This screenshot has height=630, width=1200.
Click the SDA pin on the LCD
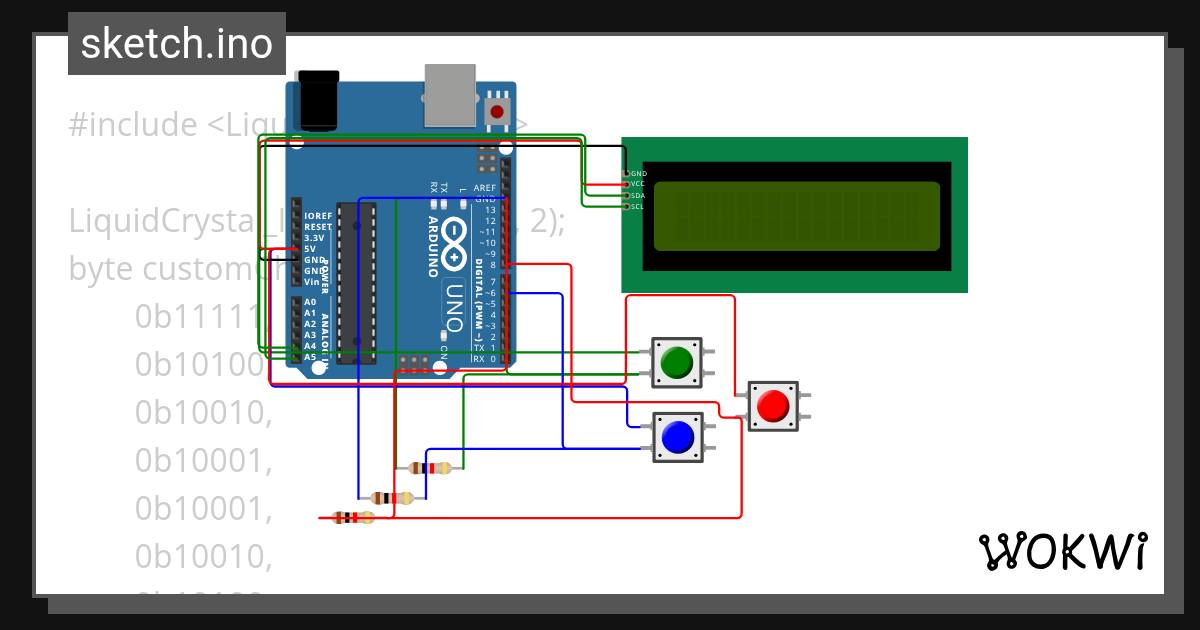(x=627, y=196)
